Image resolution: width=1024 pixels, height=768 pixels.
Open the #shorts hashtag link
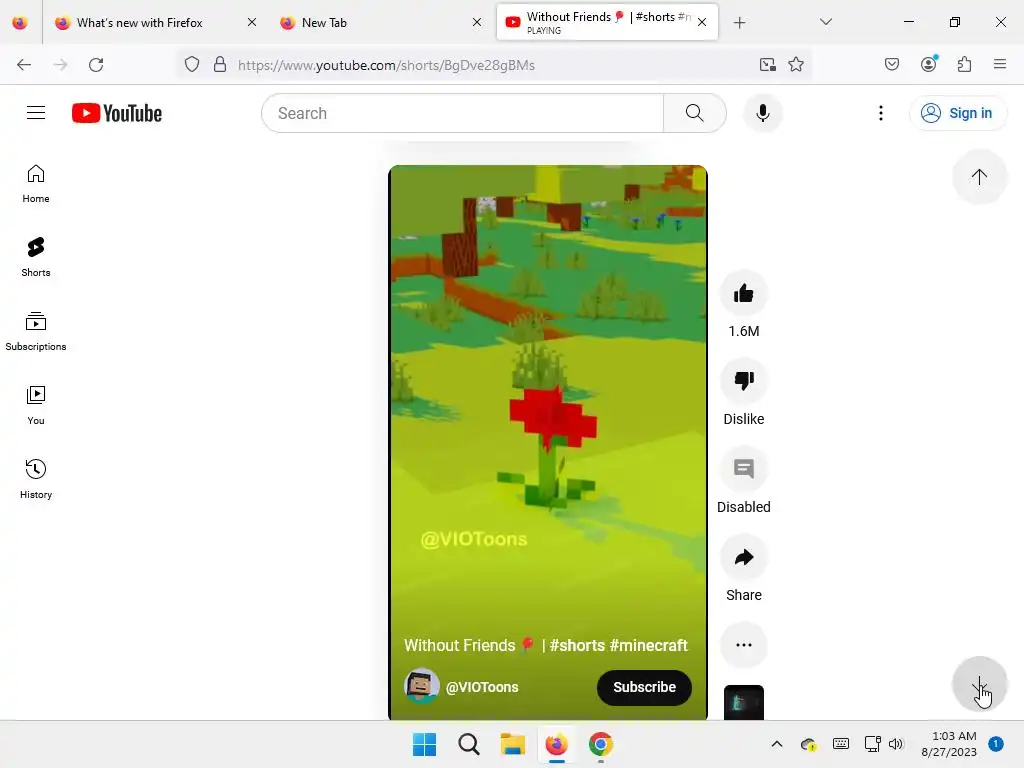577,645
